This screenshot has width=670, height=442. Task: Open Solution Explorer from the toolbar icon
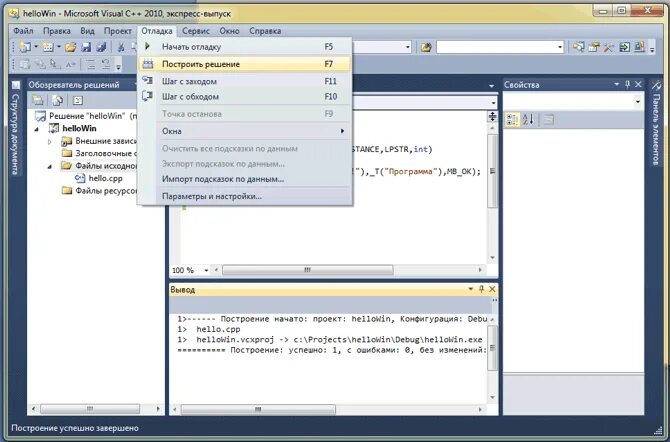(579, 47)
